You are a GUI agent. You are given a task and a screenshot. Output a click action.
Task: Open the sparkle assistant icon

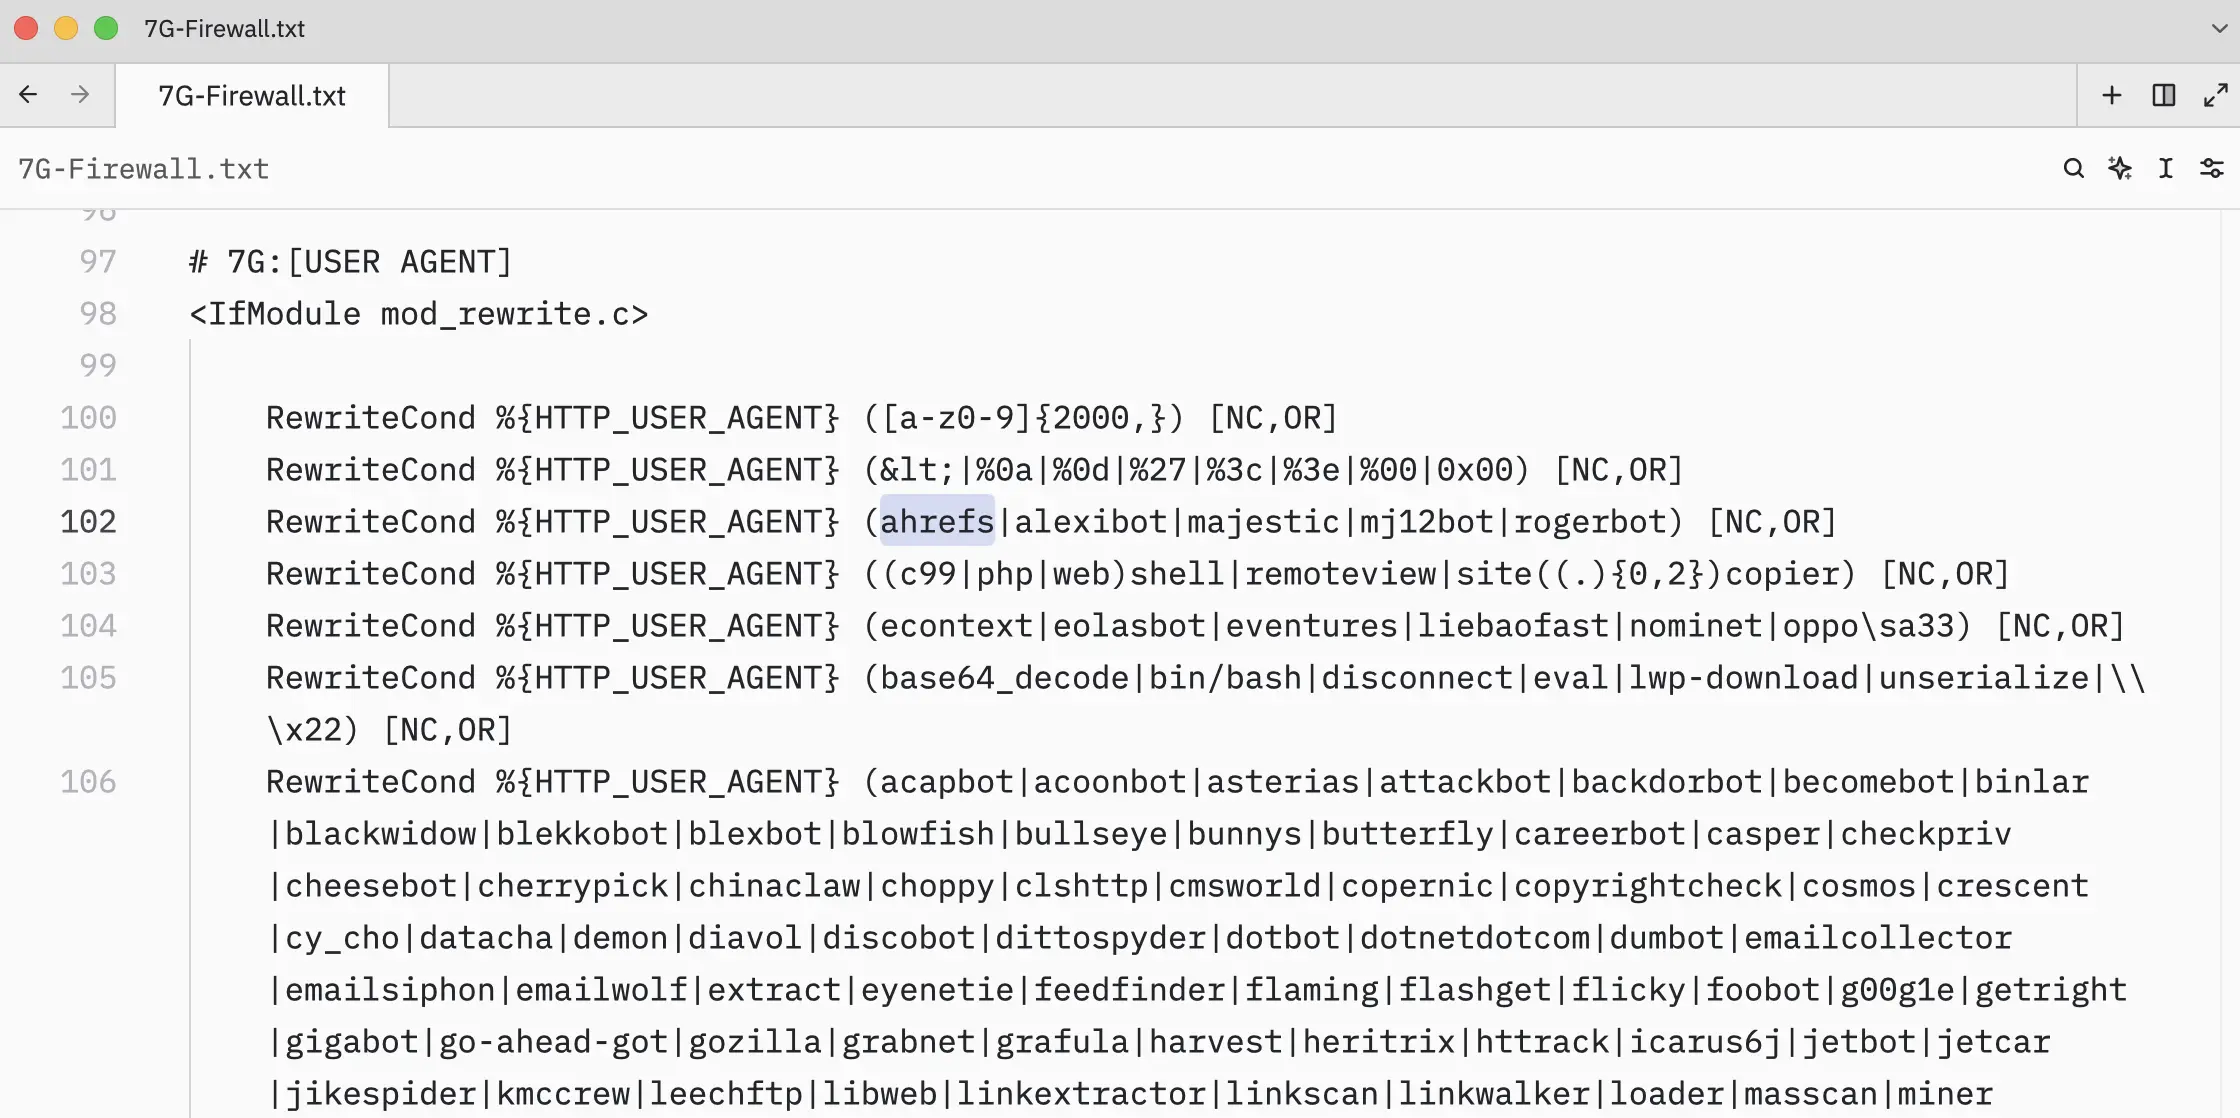coord(2119,168)
